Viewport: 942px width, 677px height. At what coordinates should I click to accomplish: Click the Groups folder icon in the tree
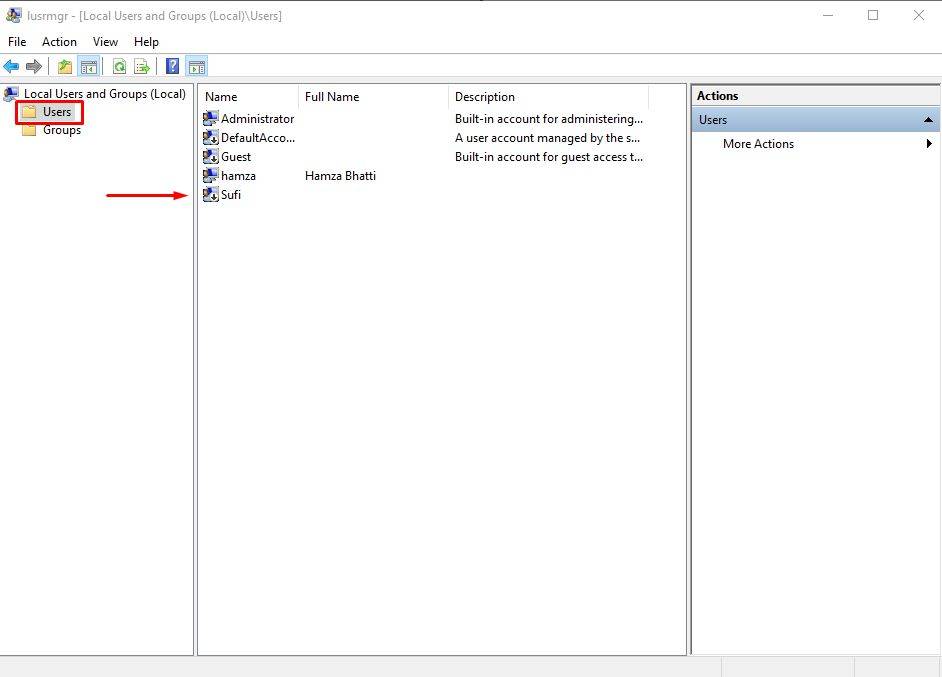[29, 130]
